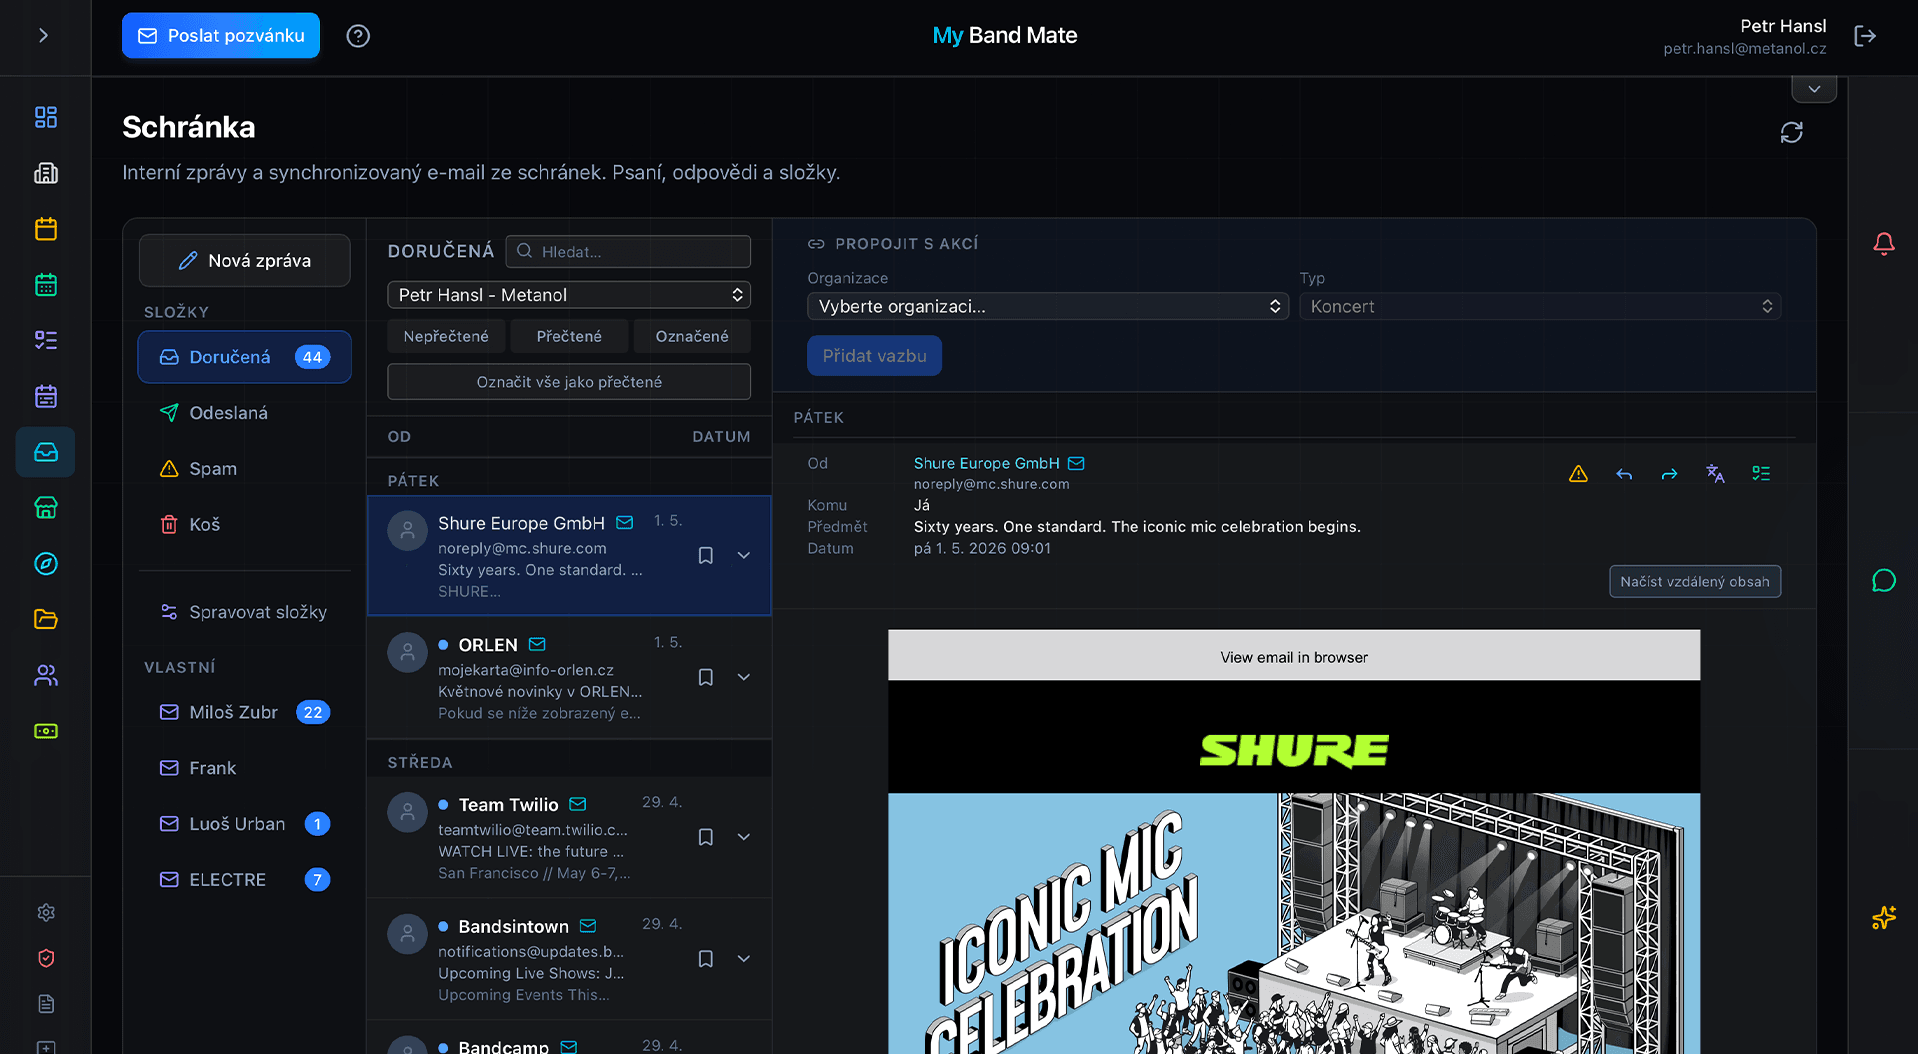Click the logout icon next to Petr Hansl
This screenshot has width=1918, height=1054.
pyautogui.click(x=1865, y=36)
